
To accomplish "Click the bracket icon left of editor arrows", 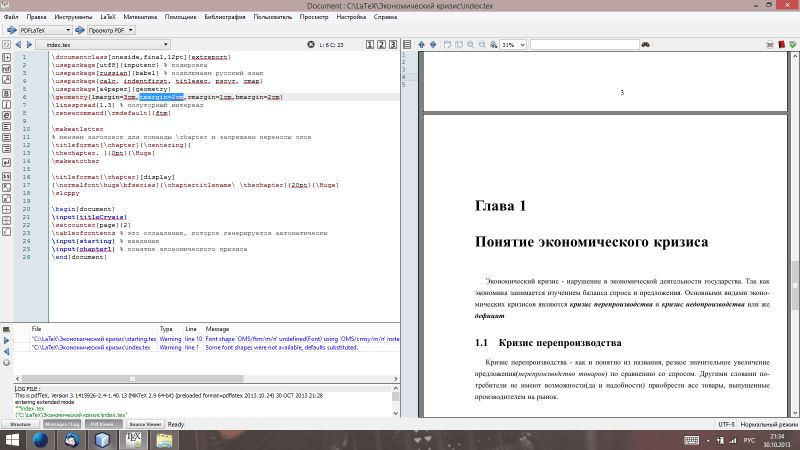I will 6,44.
